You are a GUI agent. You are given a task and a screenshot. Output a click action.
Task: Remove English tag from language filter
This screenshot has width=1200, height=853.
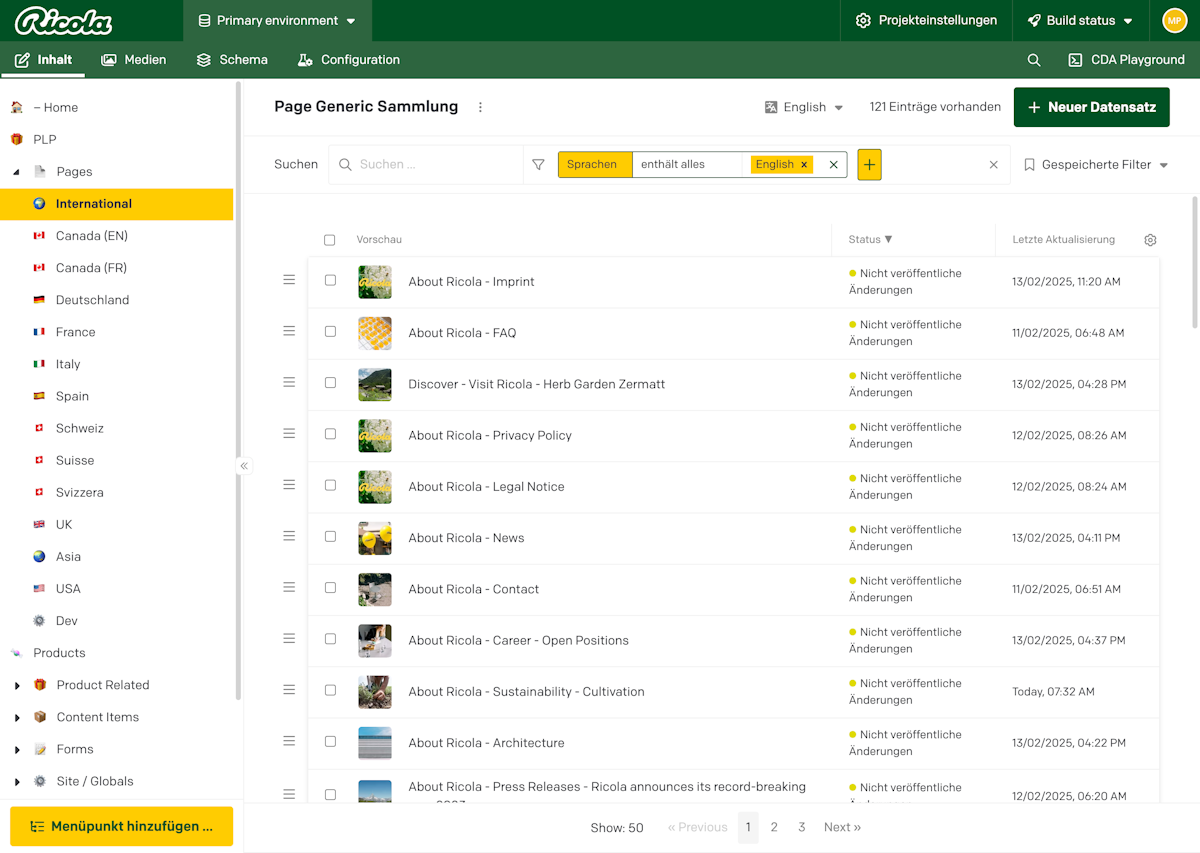point(804,165)
